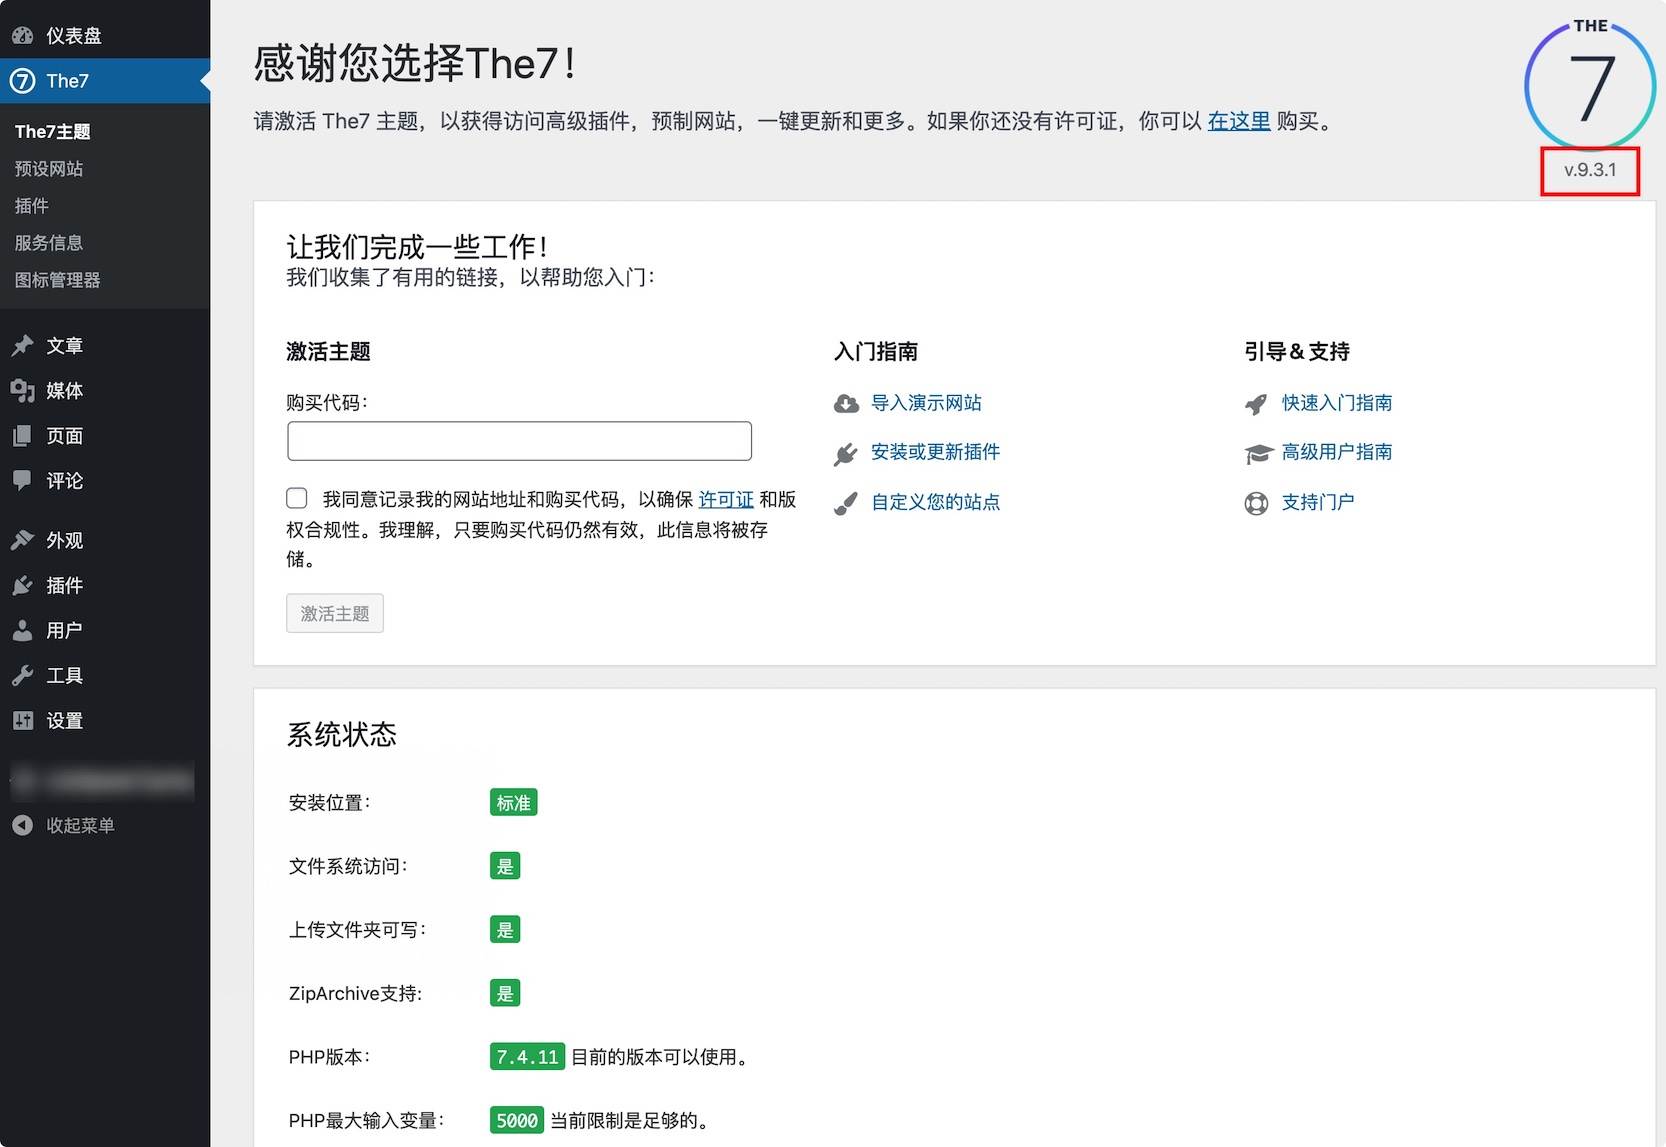1666x1147 pixels.
Task: Click the 许可证 link
Action: point(726,499)
